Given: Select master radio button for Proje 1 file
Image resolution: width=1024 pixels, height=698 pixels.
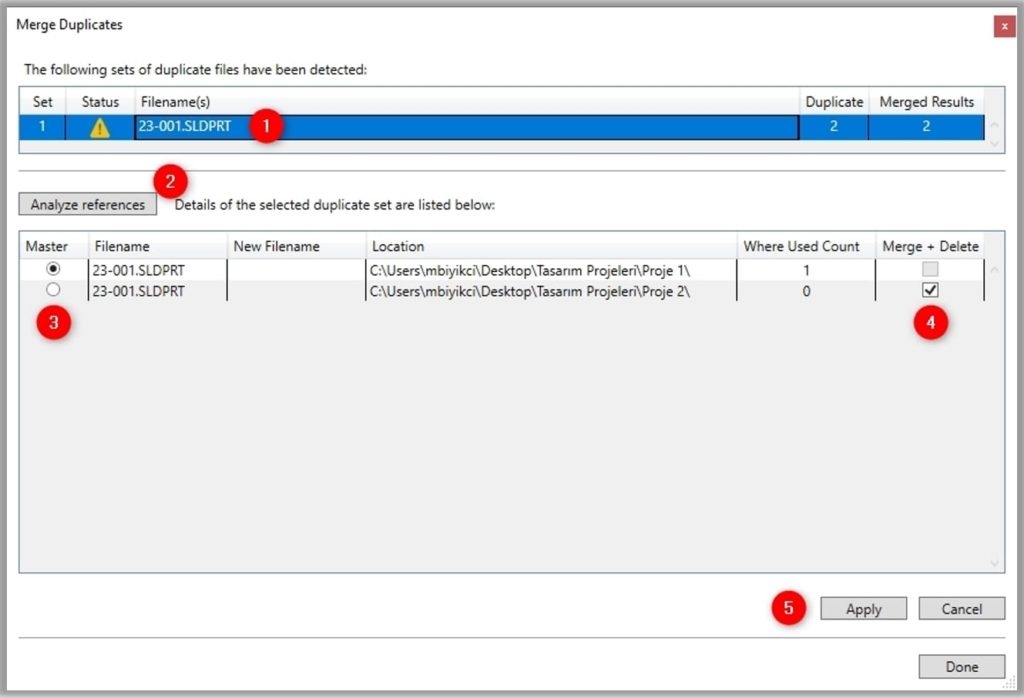Looking at the screenshot, I should [x=53, y=270].
